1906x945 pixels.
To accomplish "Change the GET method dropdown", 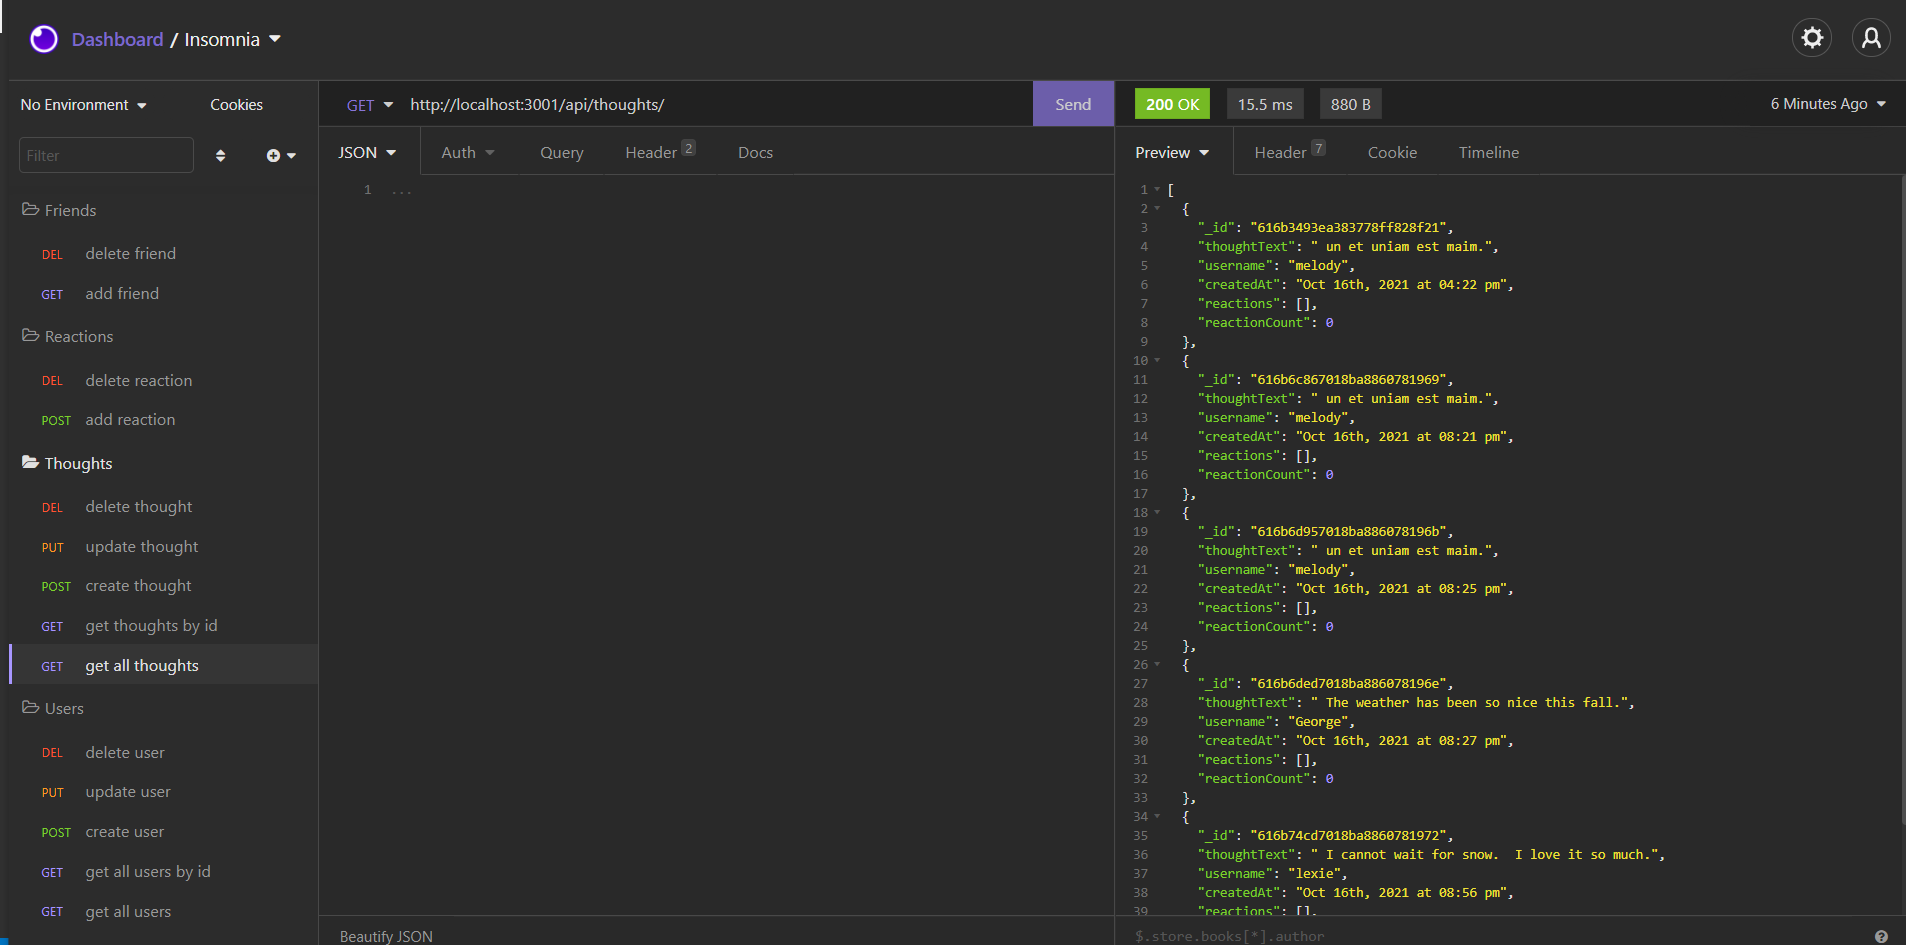I will point(369,105).
